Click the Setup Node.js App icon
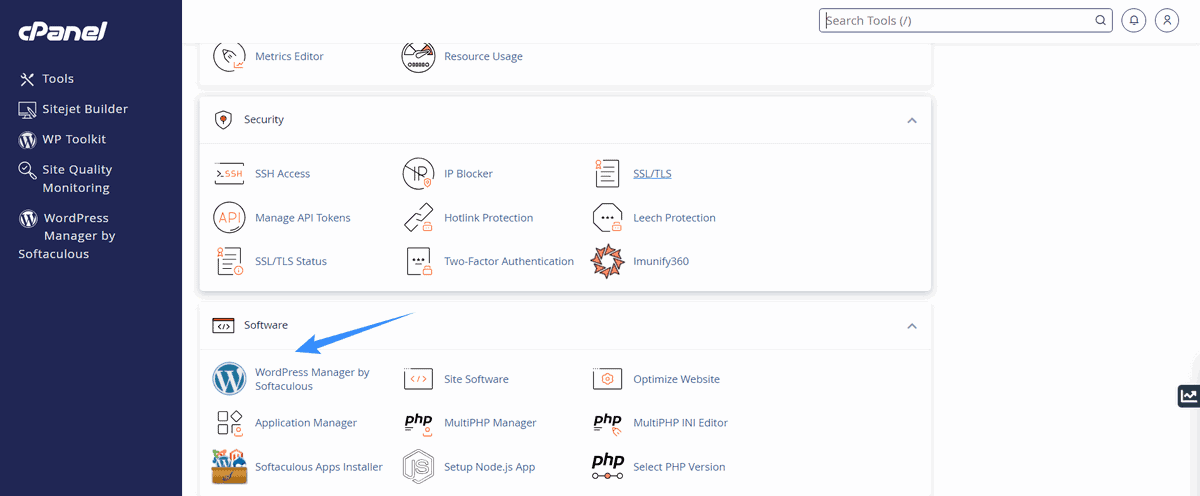 click(x=418, y=466)
